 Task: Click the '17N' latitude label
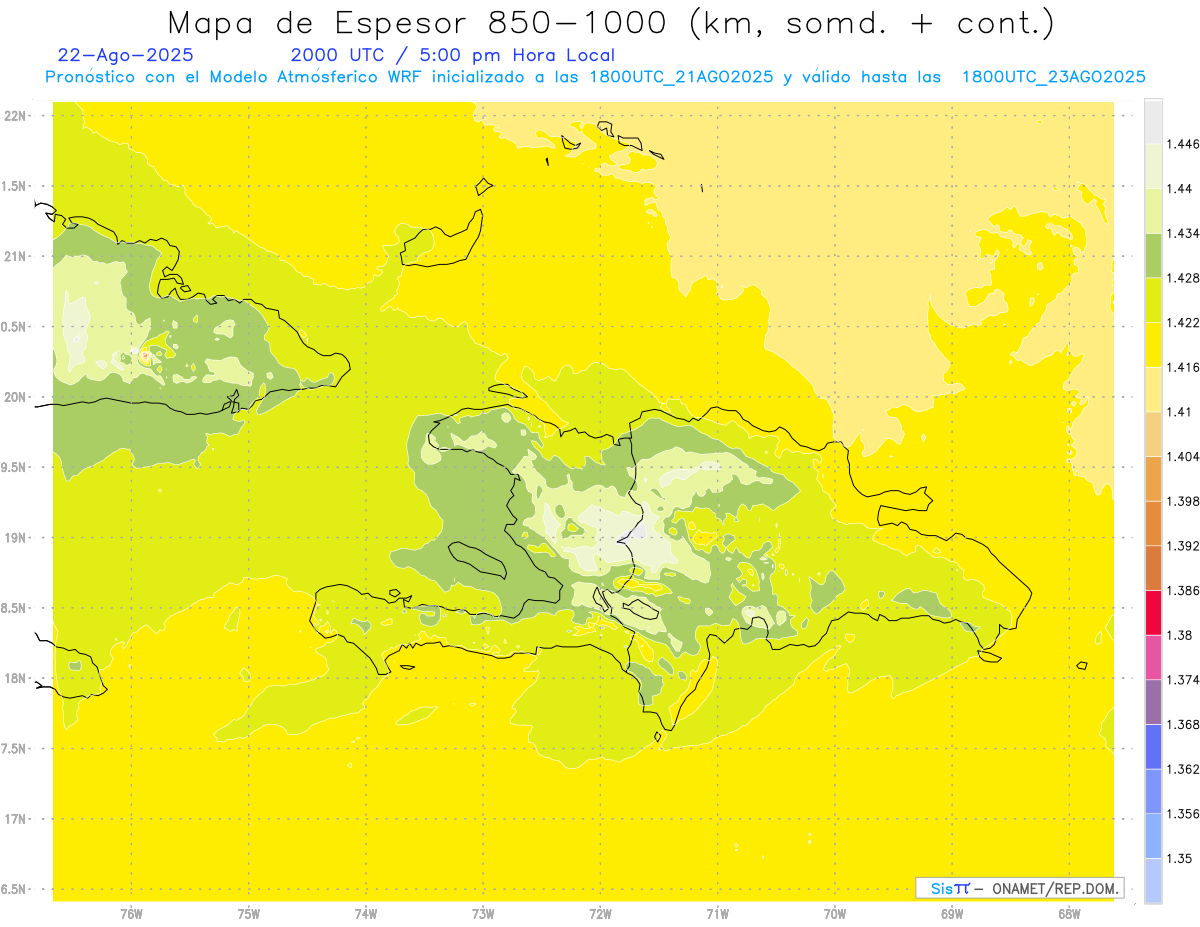(17, 819)
